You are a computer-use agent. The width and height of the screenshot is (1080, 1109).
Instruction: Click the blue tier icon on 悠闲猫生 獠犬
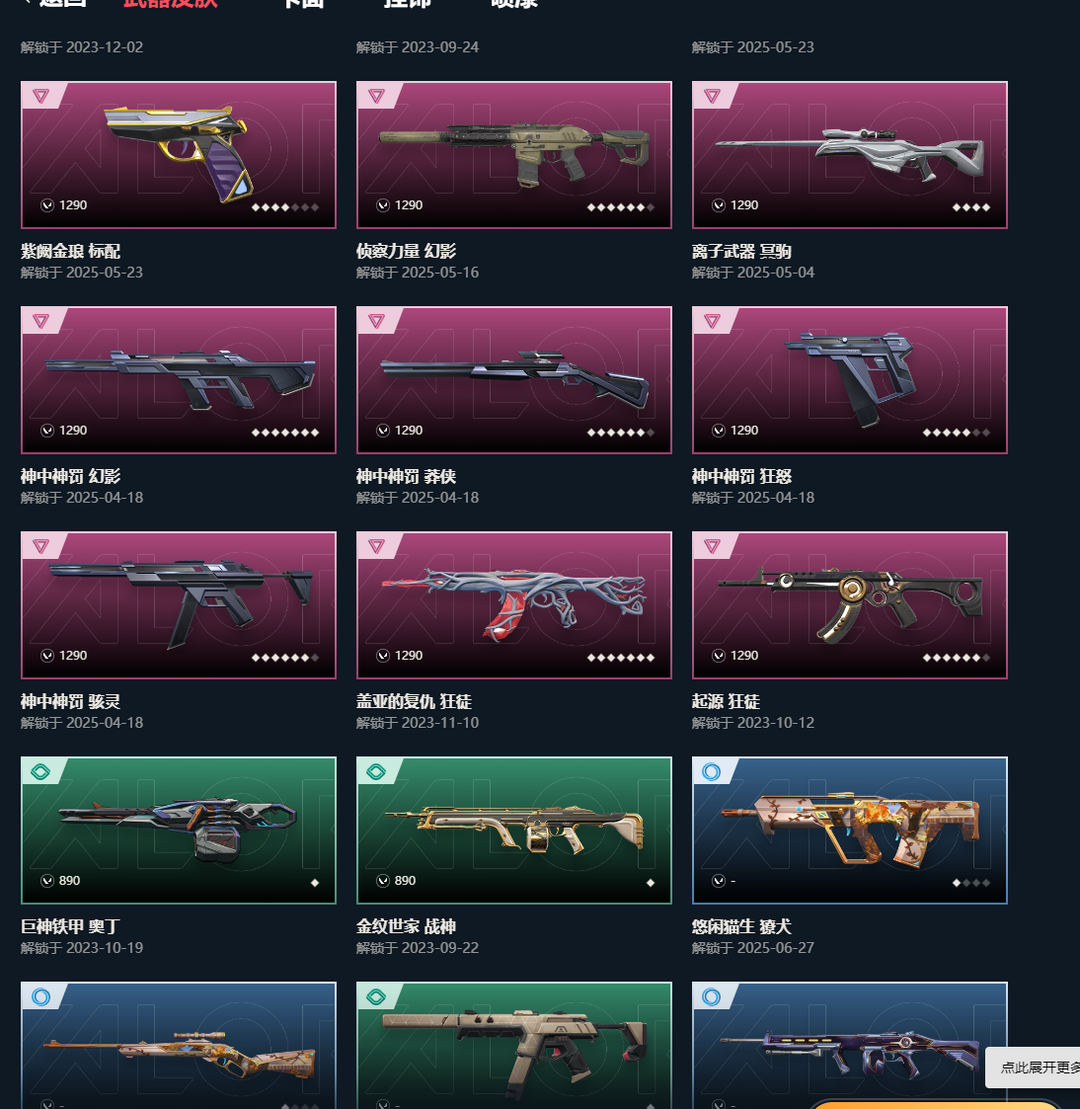[x=712, y=772]
